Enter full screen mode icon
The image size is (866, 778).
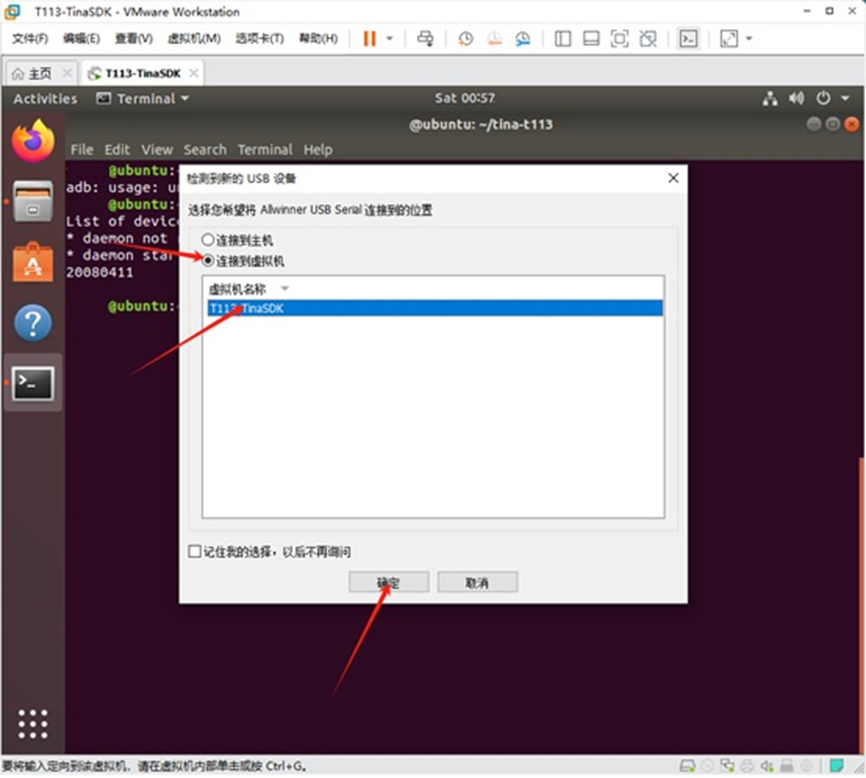point(620,39)
